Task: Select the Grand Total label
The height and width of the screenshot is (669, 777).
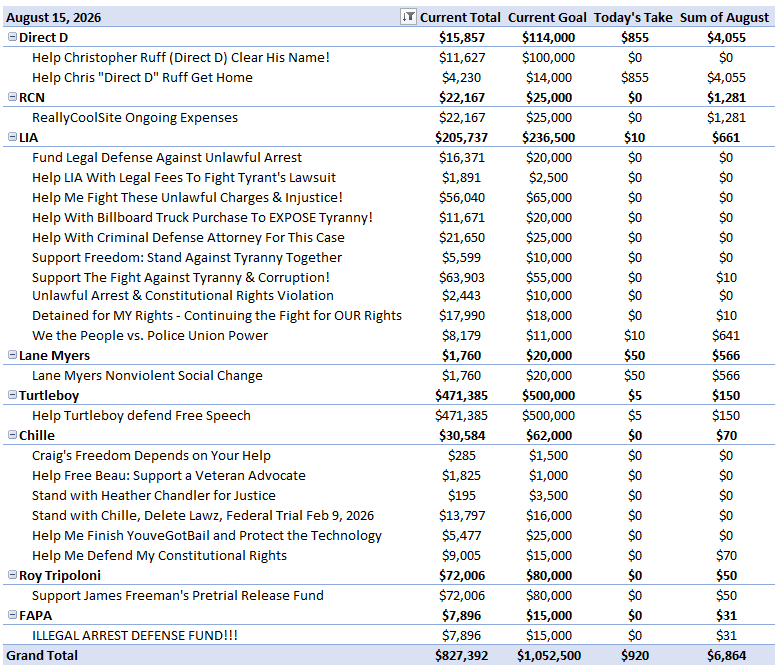Action: tap(42, 656)
